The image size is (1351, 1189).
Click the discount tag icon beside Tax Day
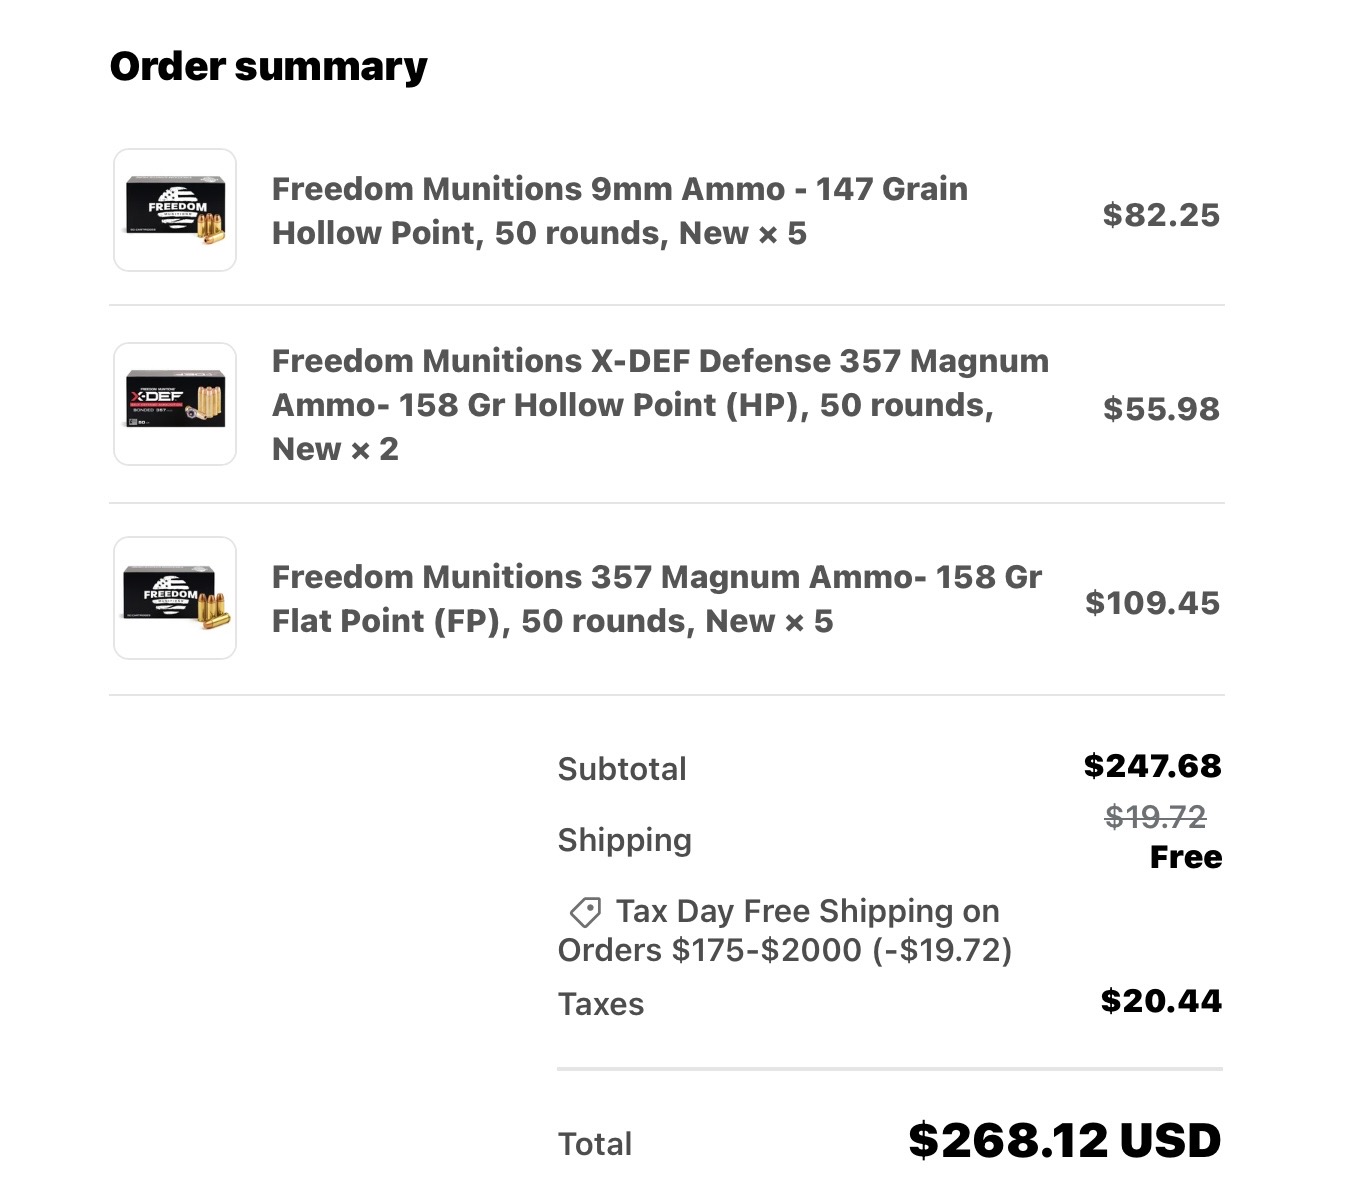pyautogui.click(x=585, y=912)
